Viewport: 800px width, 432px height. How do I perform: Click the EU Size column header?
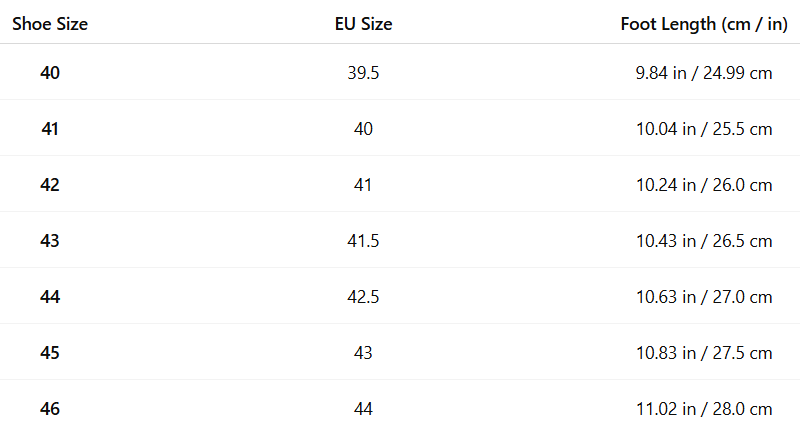pos(363,25)
